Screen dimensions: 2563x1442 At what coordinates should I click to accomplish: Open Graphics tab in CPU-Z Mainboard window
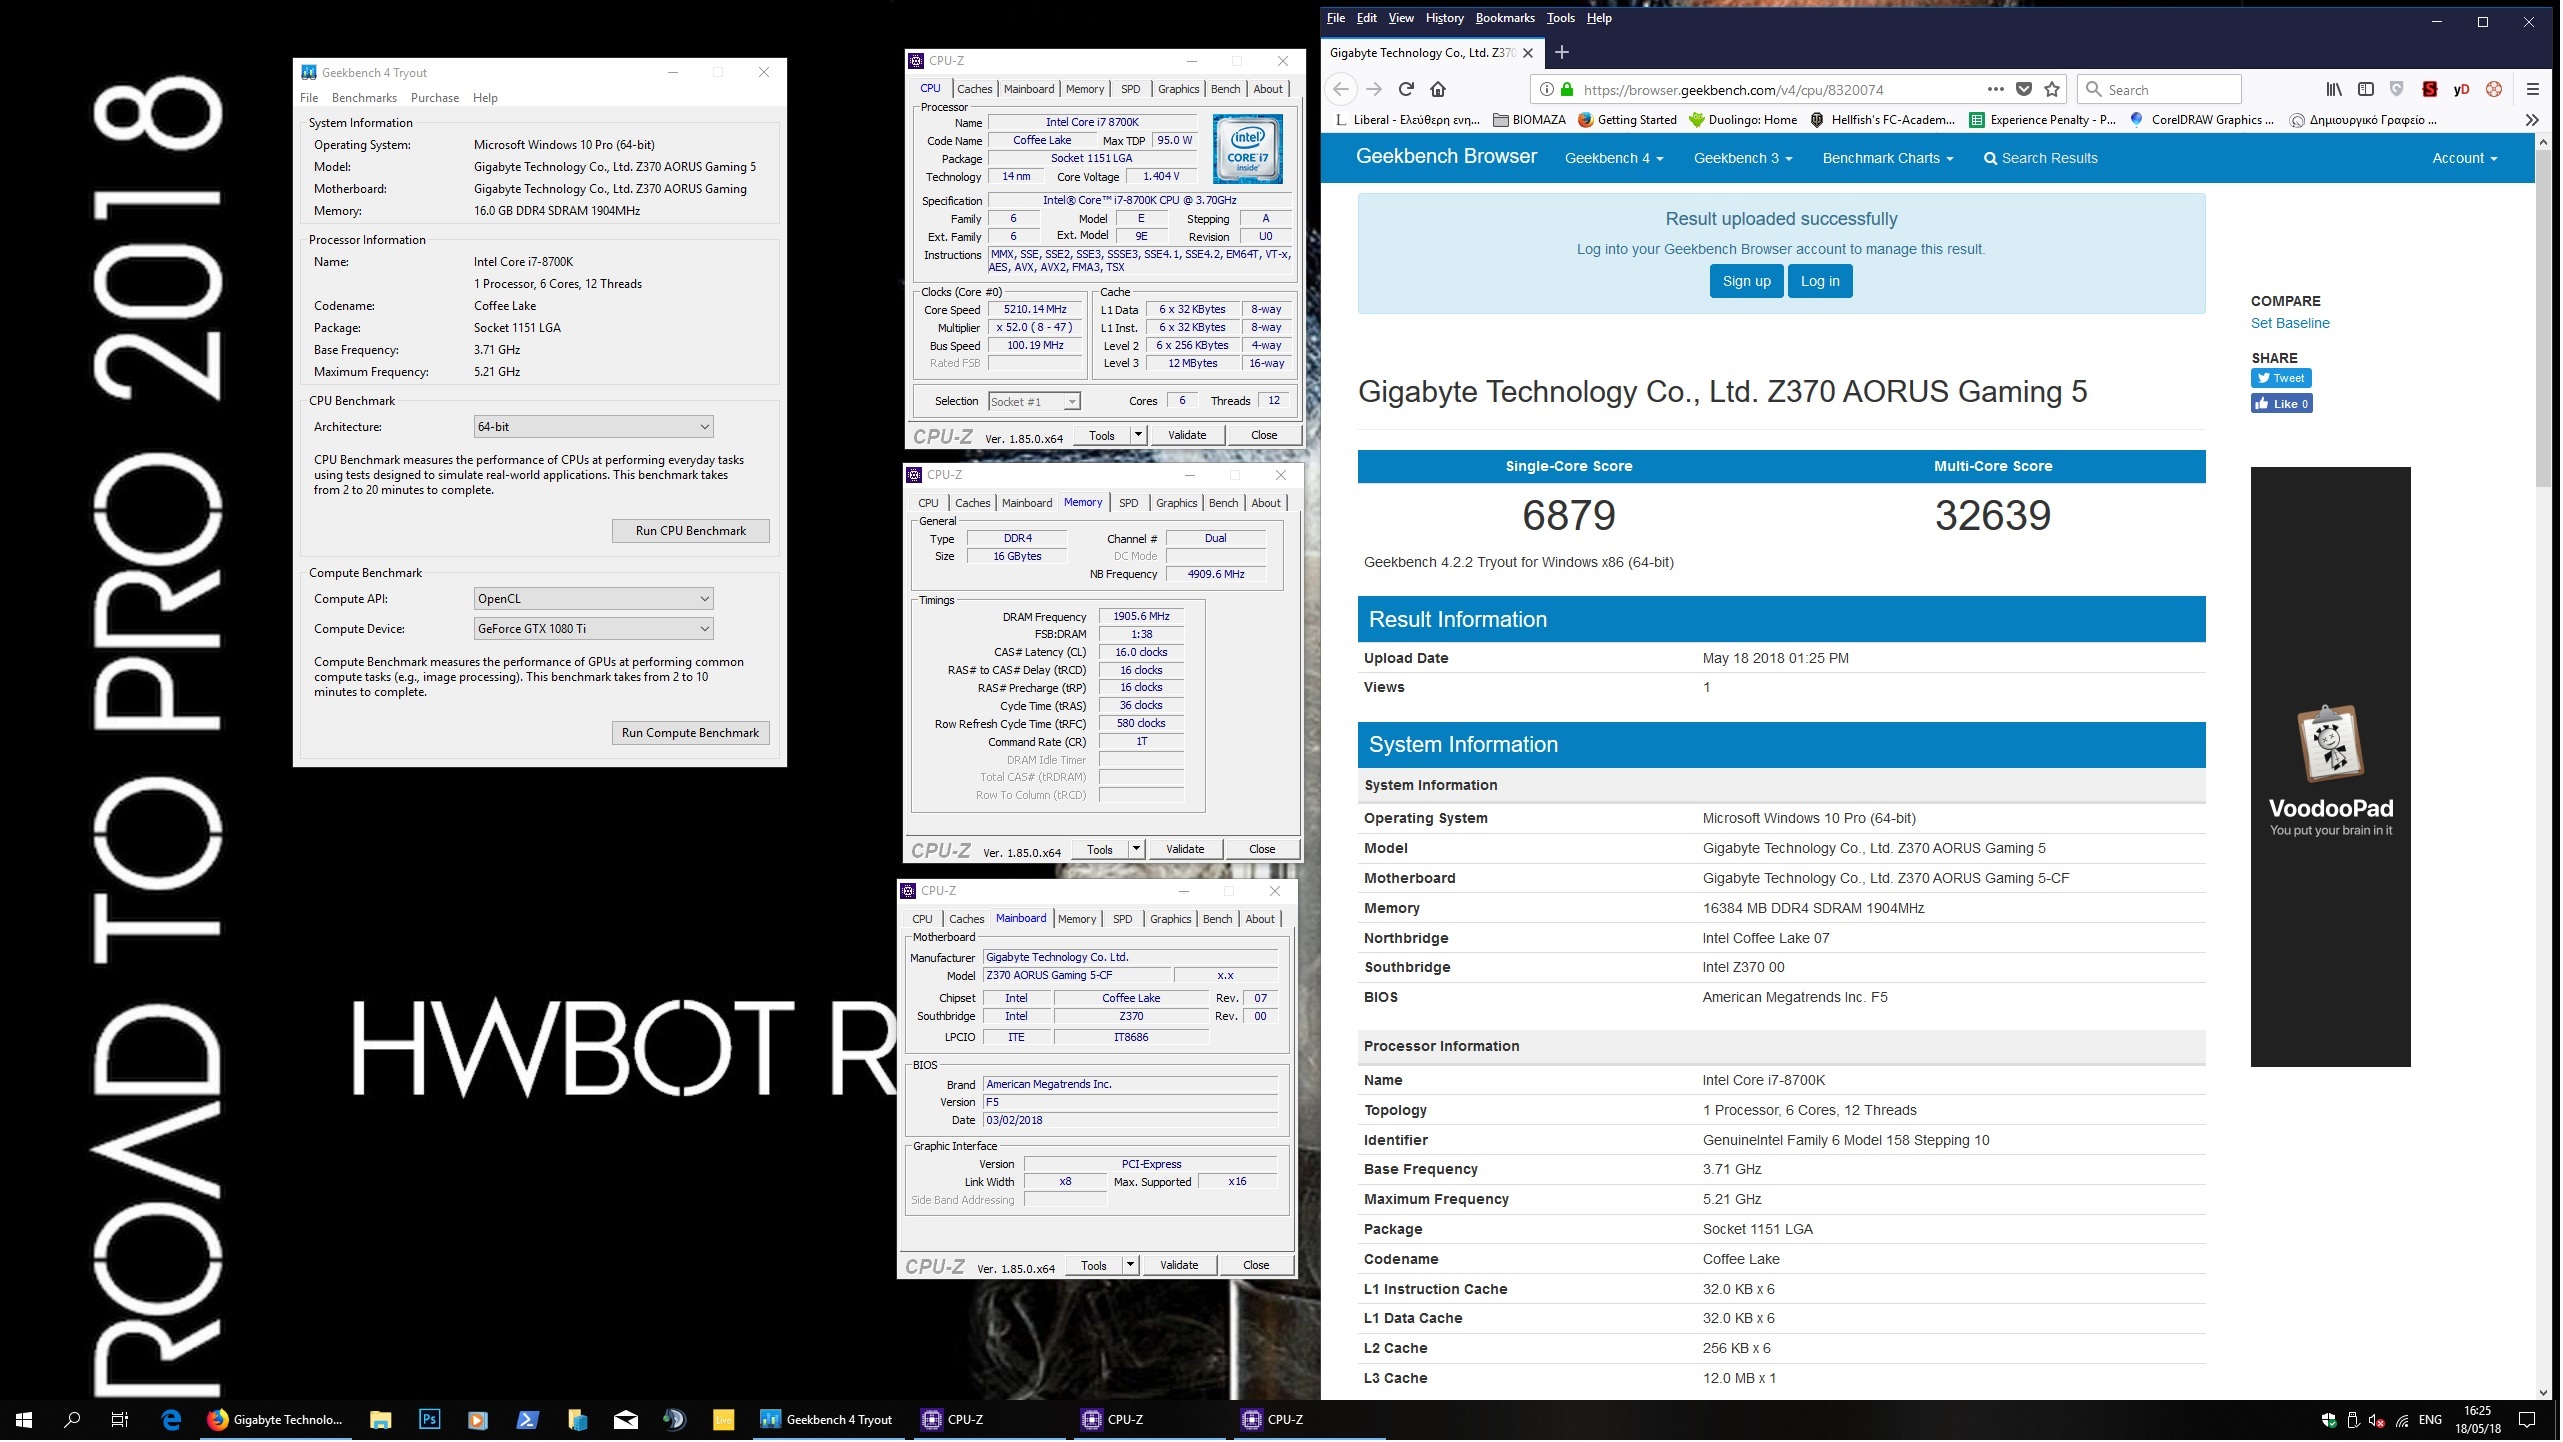(1172, 920)
